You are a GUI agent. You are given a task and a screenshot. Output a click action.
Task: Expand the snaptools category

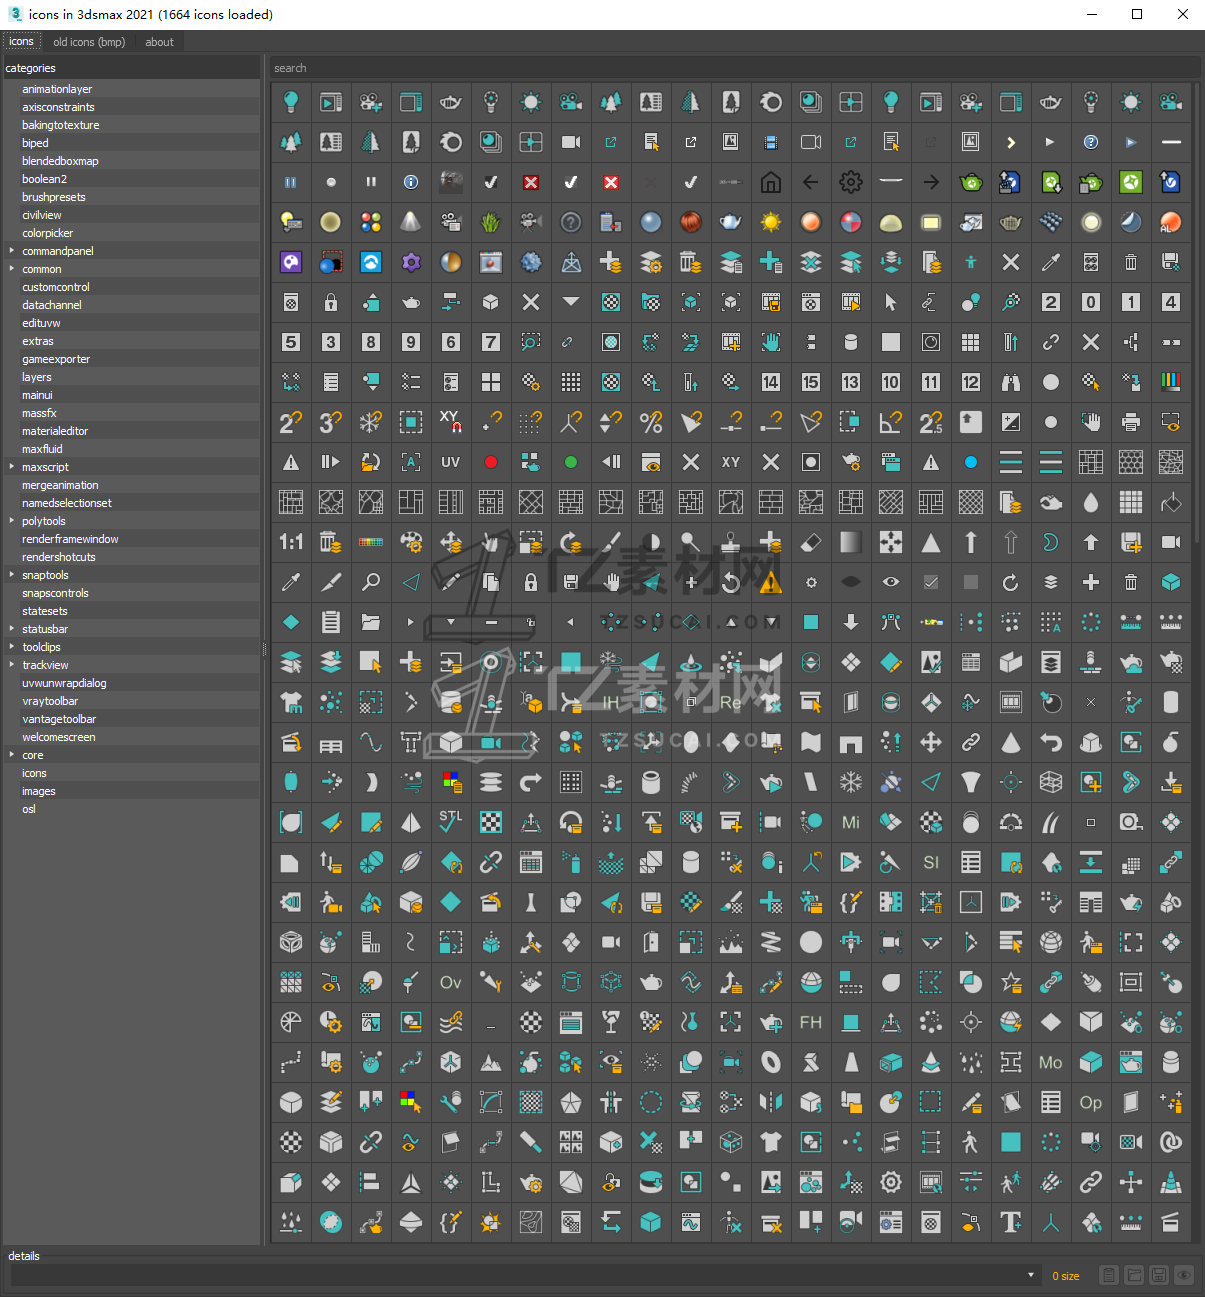coord(12,575)
